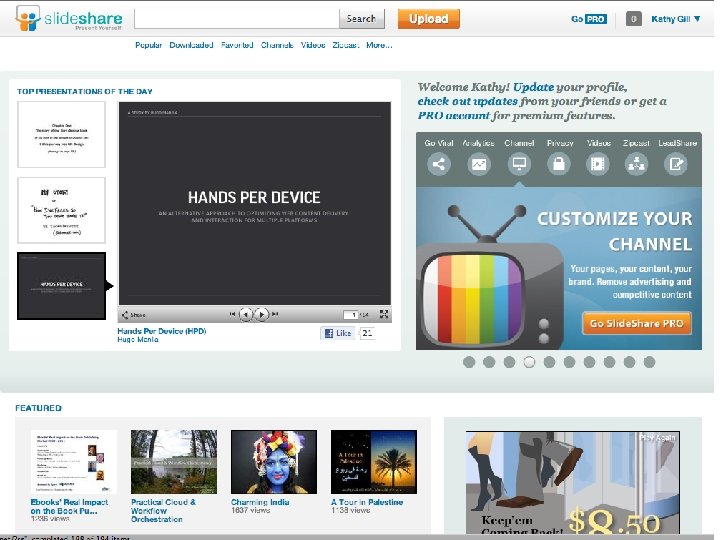The width and height of the screenshot is (720, 540).
Task: Click A Tour in Palestine link
Action: 367,502
